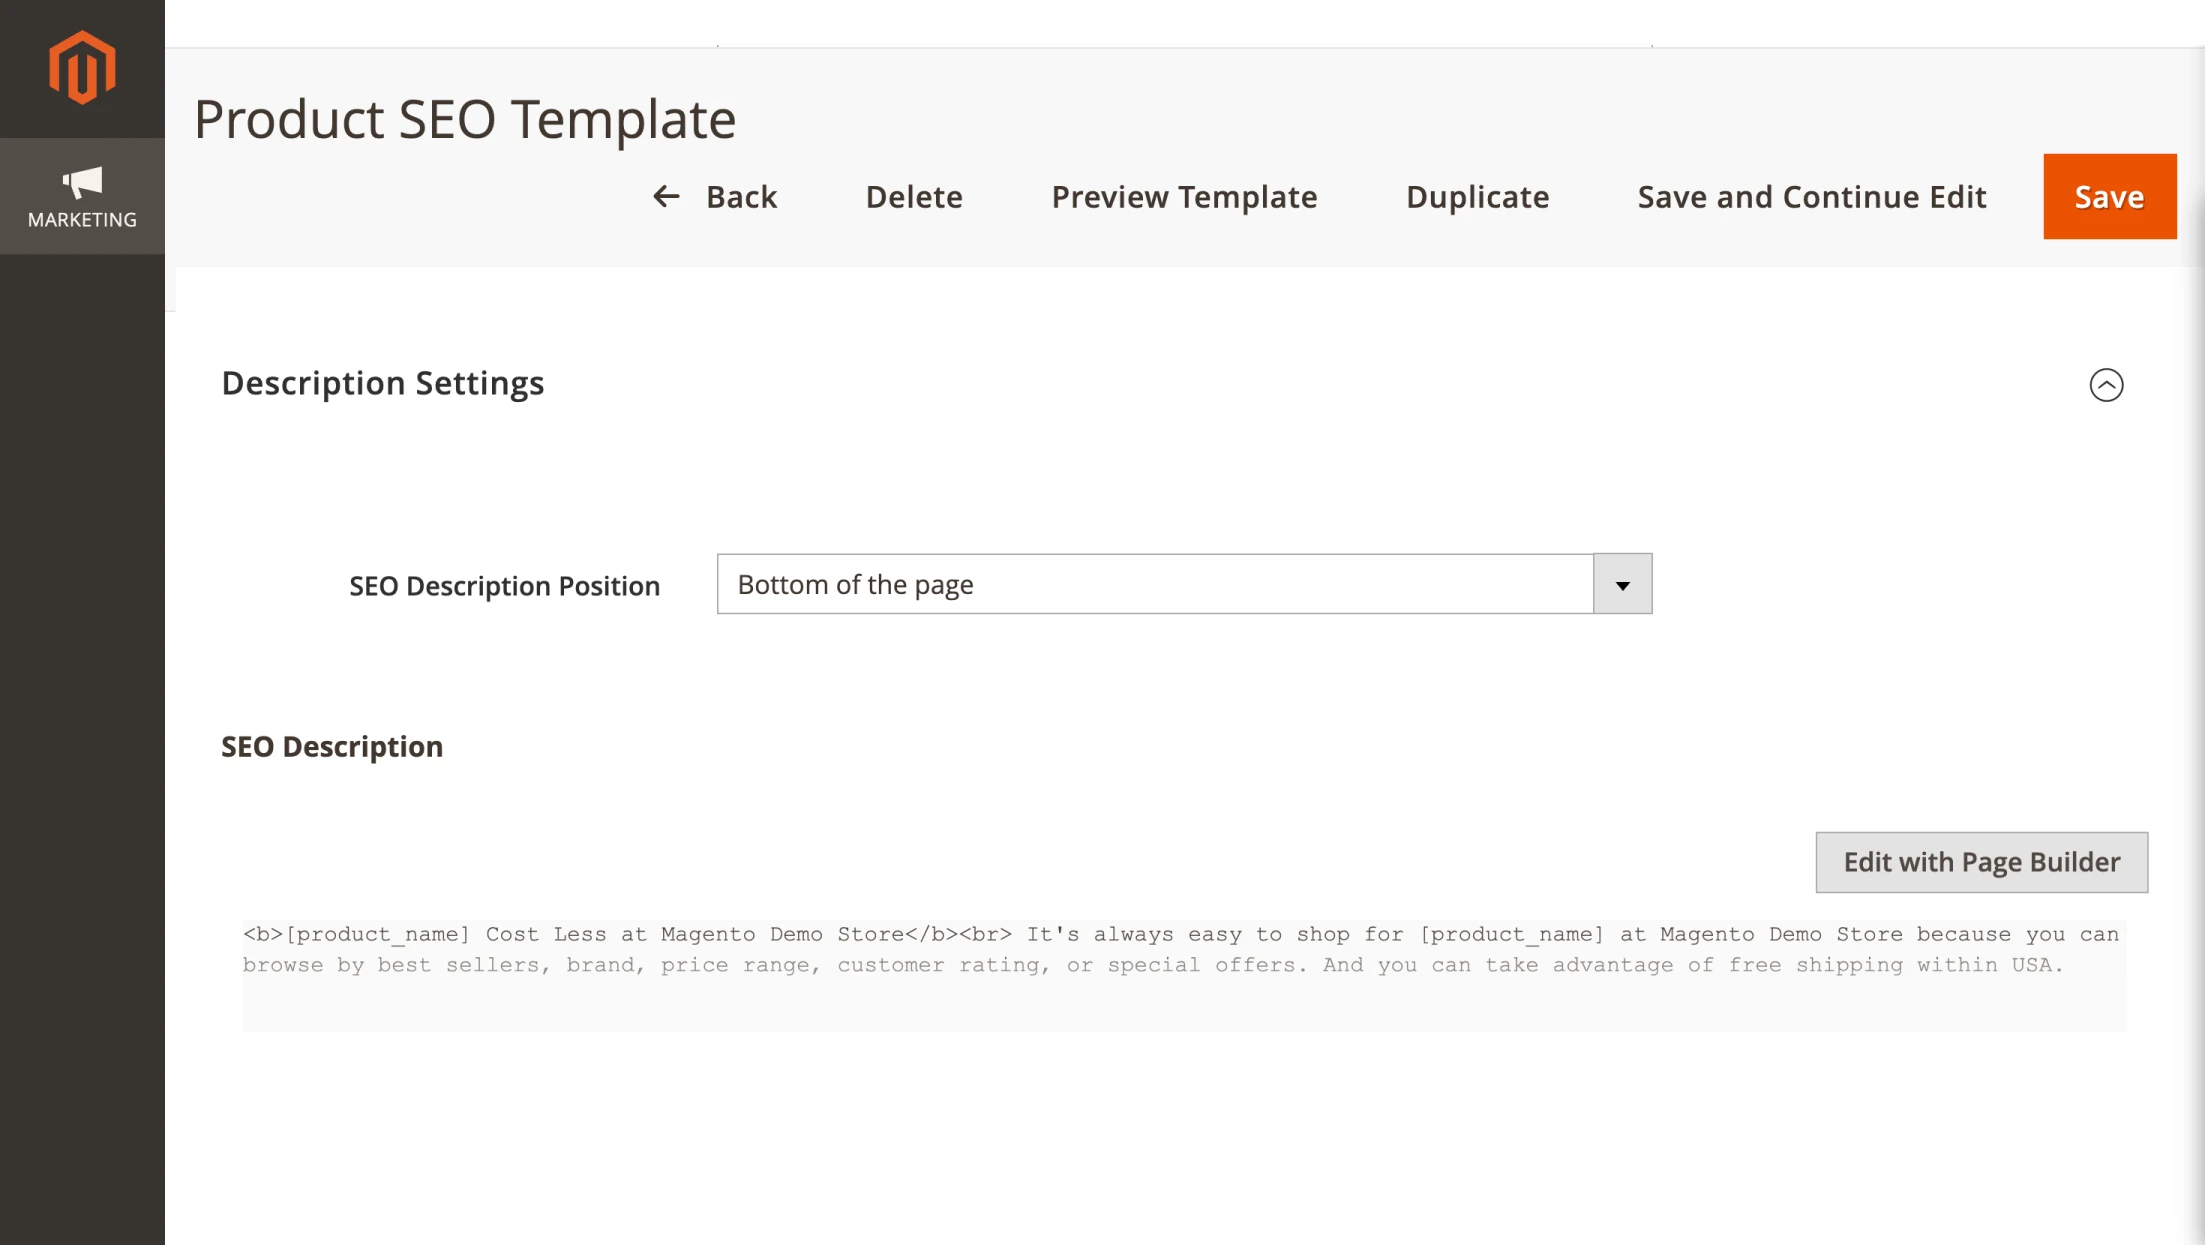Click the dropdown caret on the position selector
2205x1245 pixels.
coord(1620,584)
